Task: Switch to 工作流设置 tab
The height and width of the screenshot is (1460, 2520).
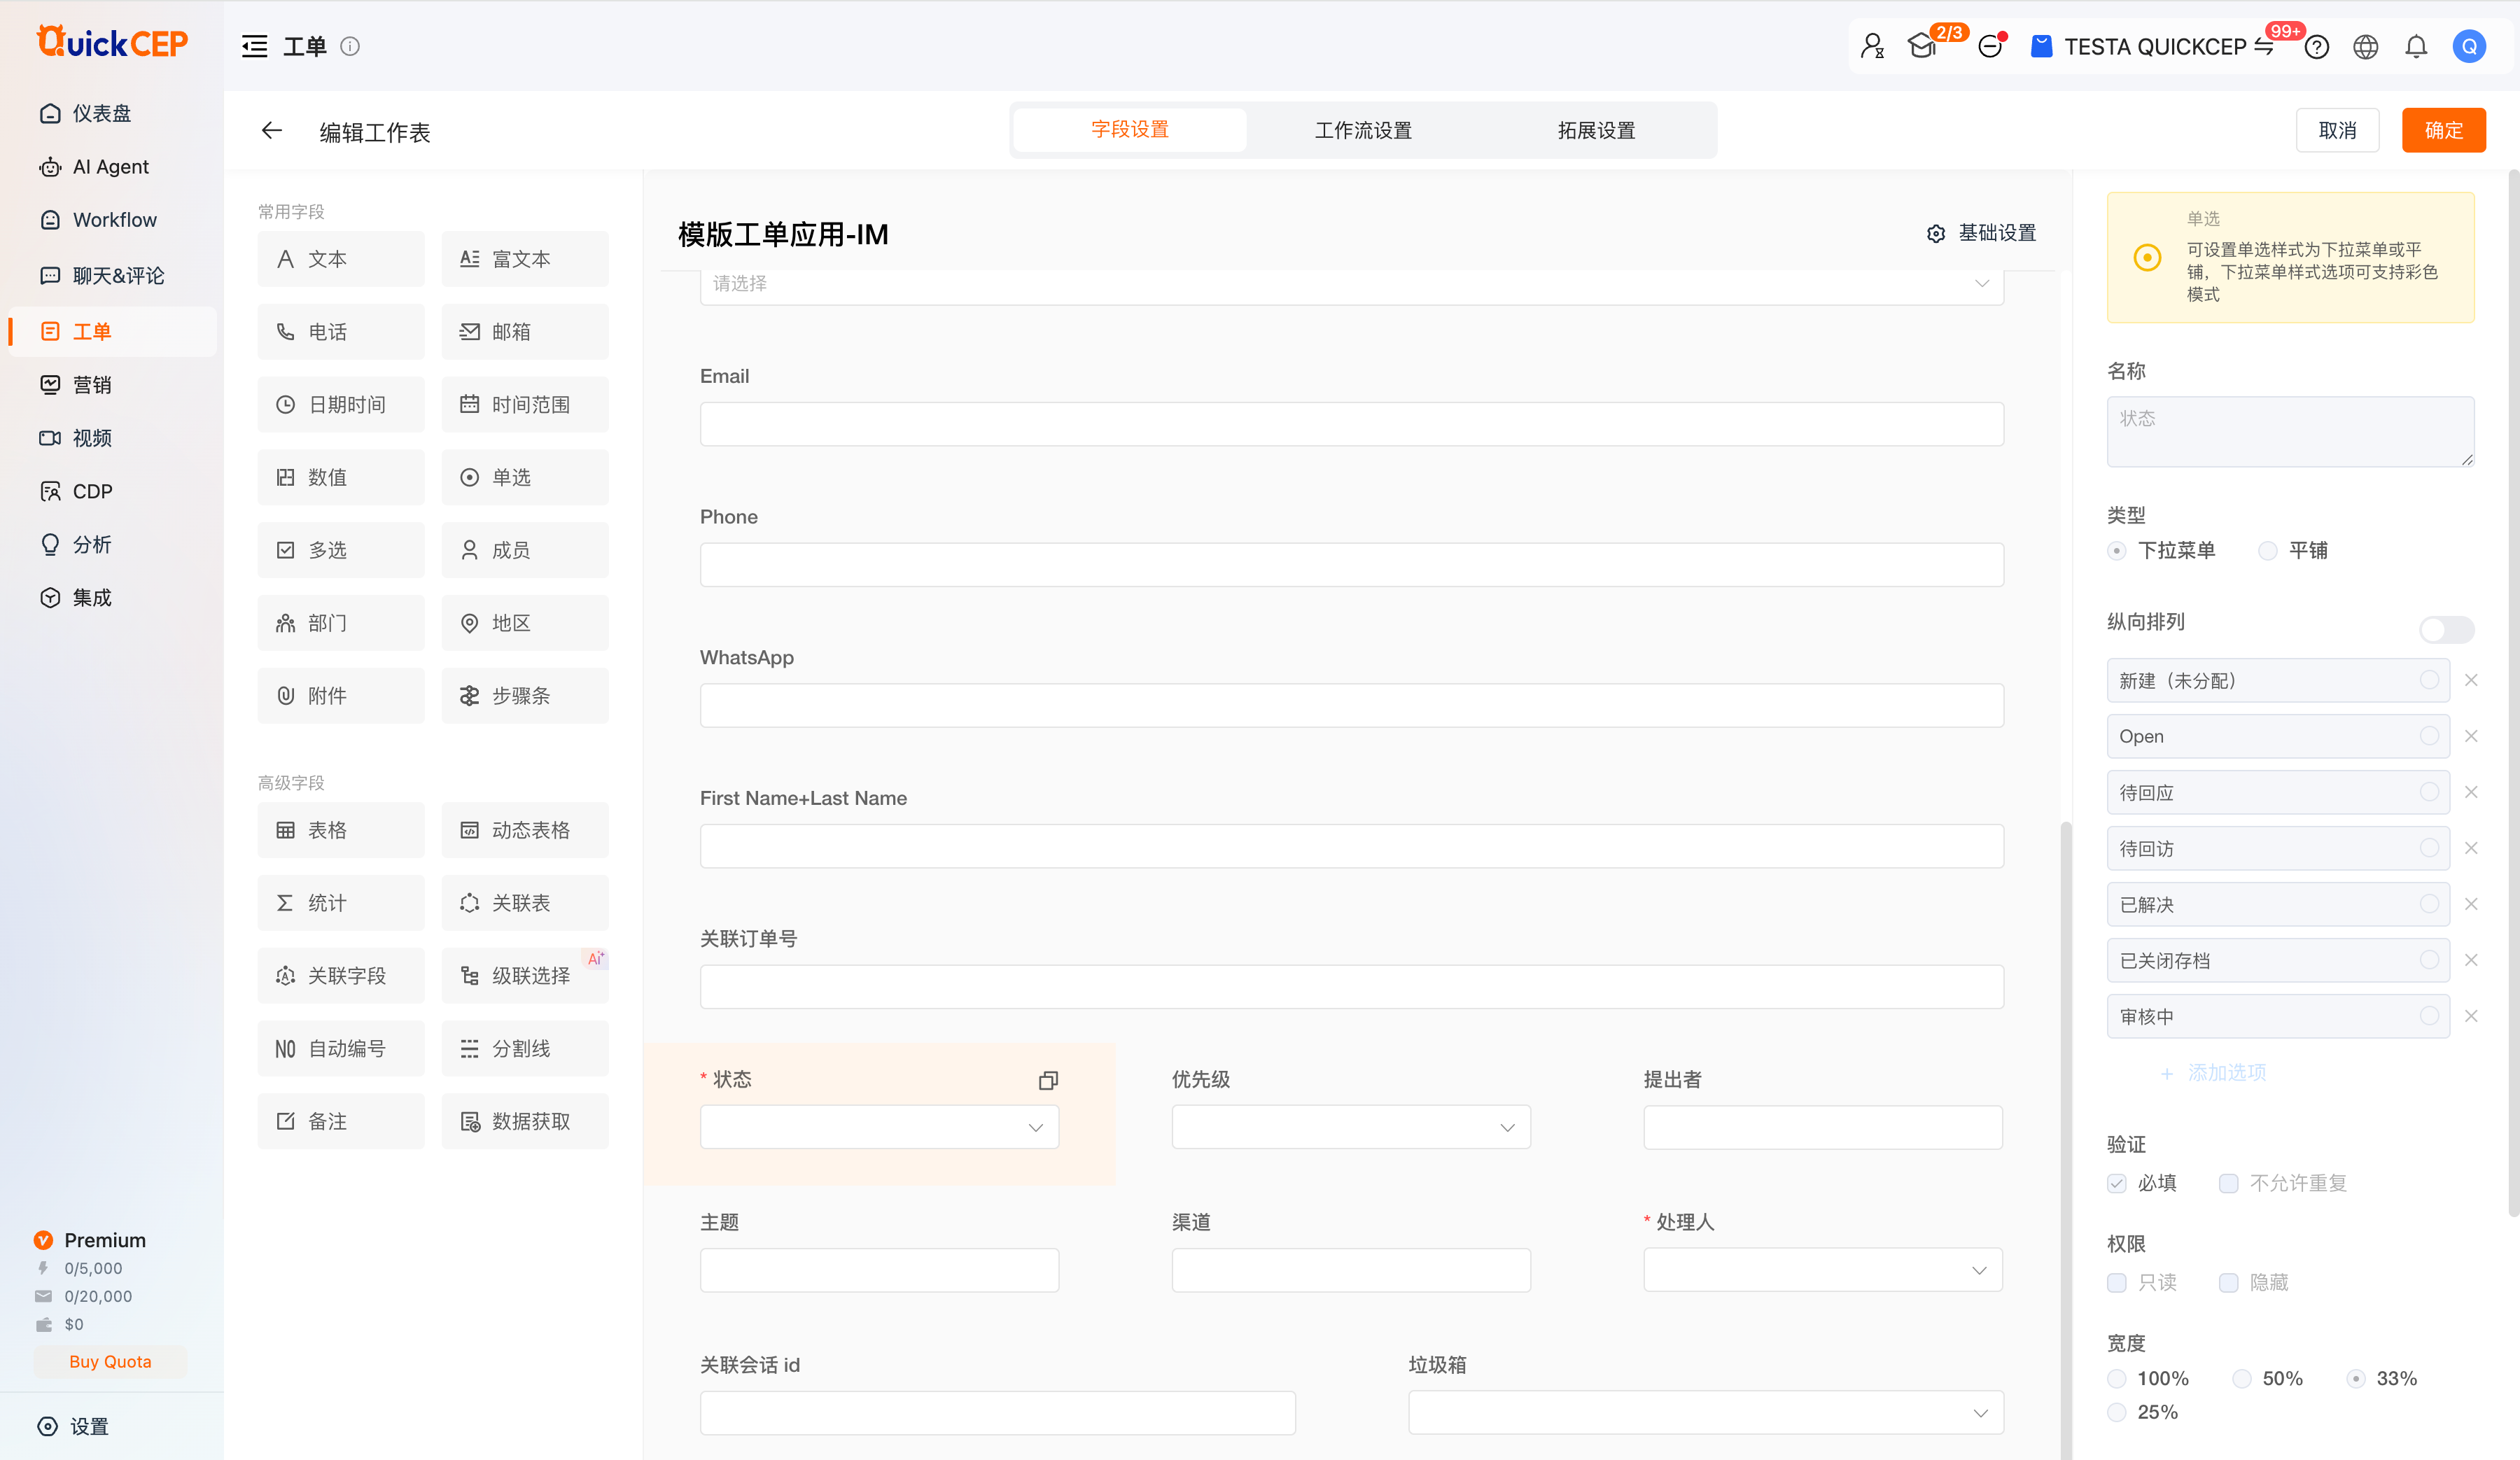Action: coord(1362,131)
